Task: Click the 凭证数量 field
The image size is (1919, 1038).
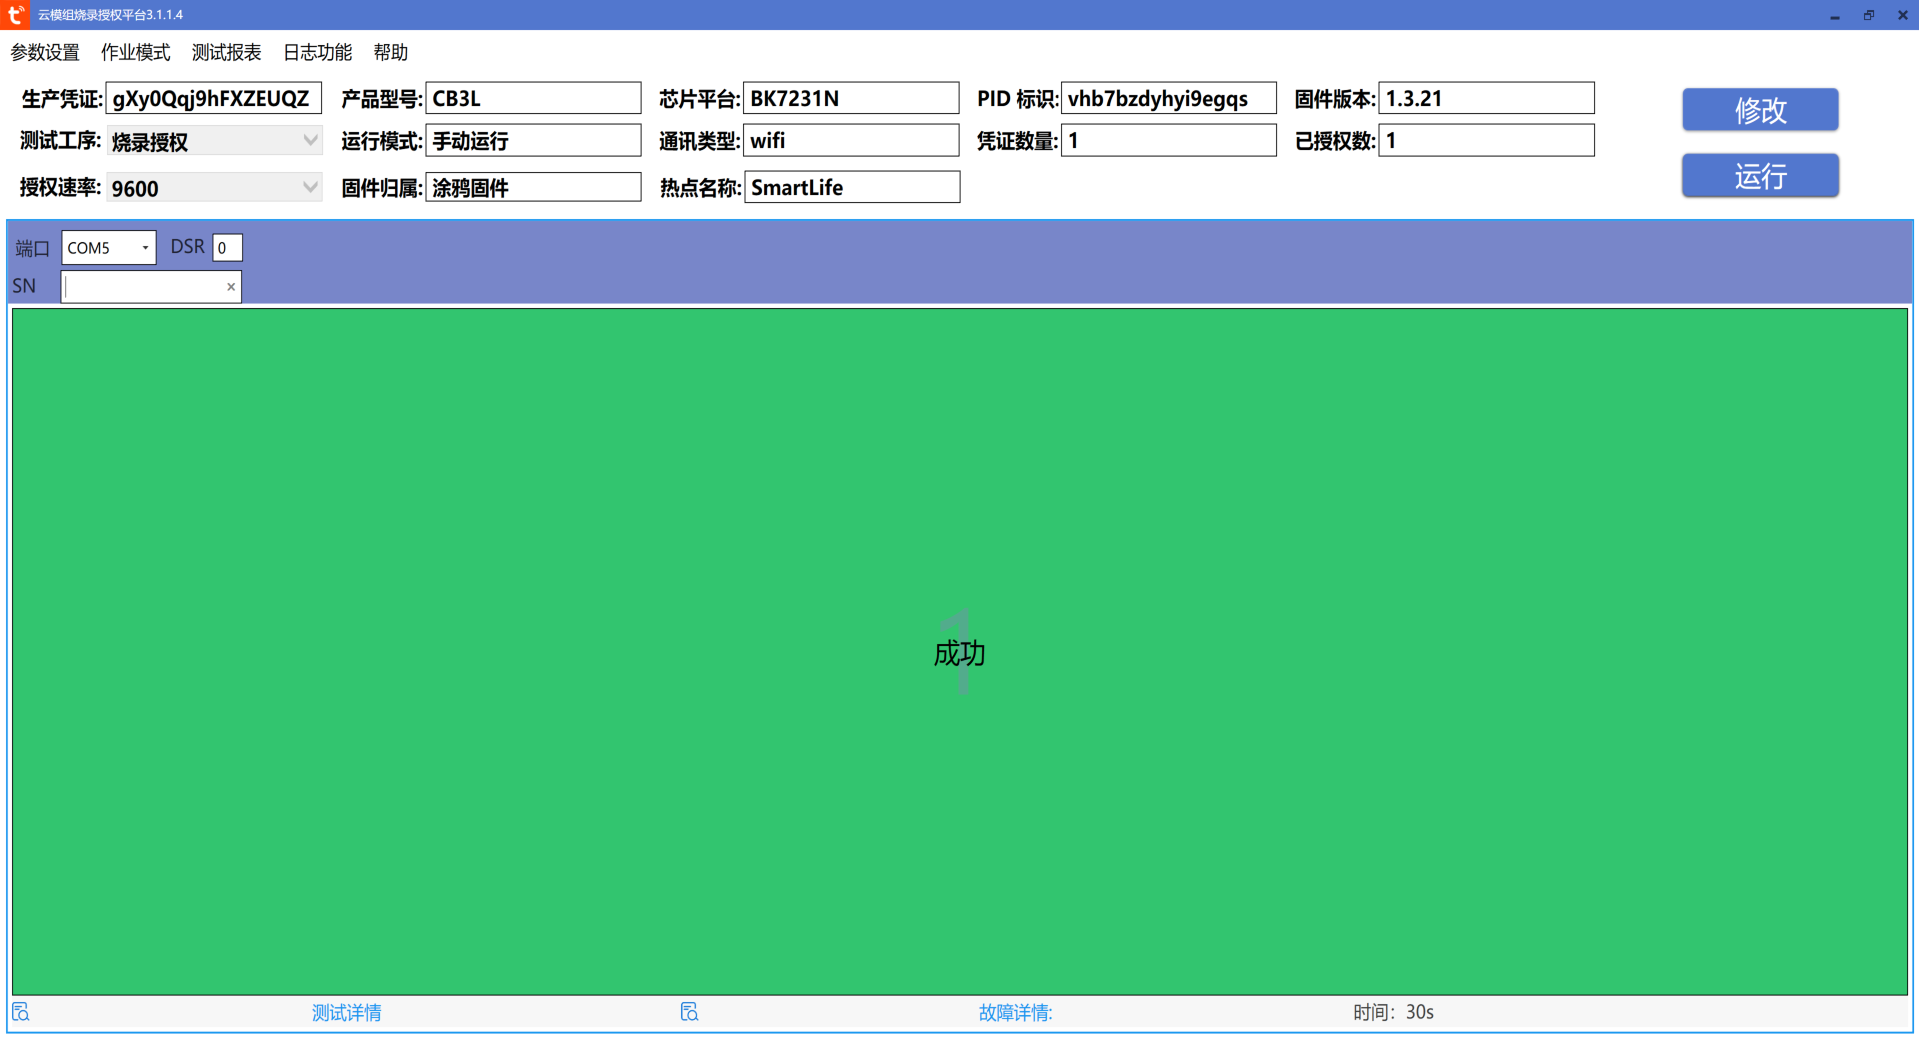Action: [x=1169, y=140]
